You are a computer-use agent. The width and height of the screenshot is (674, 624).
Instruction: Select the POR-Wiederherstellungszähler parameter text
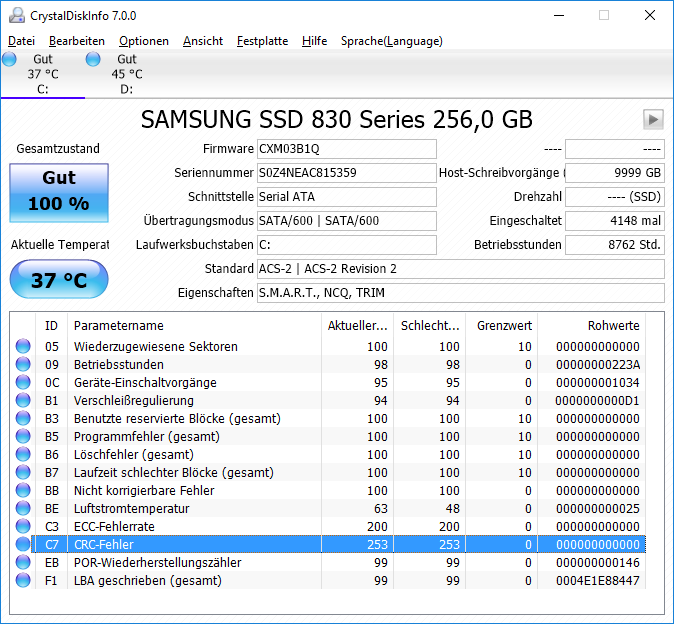tap(157, 563)
